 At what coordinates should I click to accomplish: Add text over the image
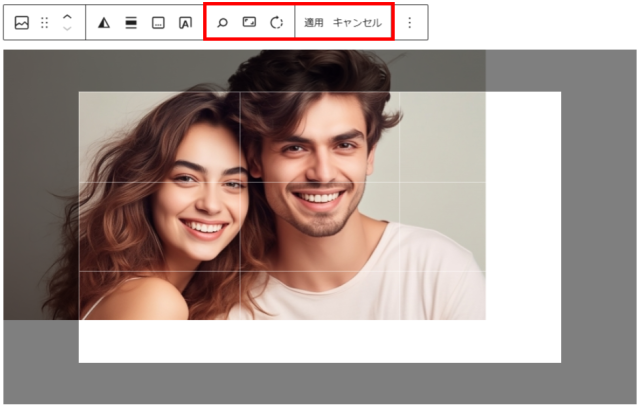(x=185, y=22)
